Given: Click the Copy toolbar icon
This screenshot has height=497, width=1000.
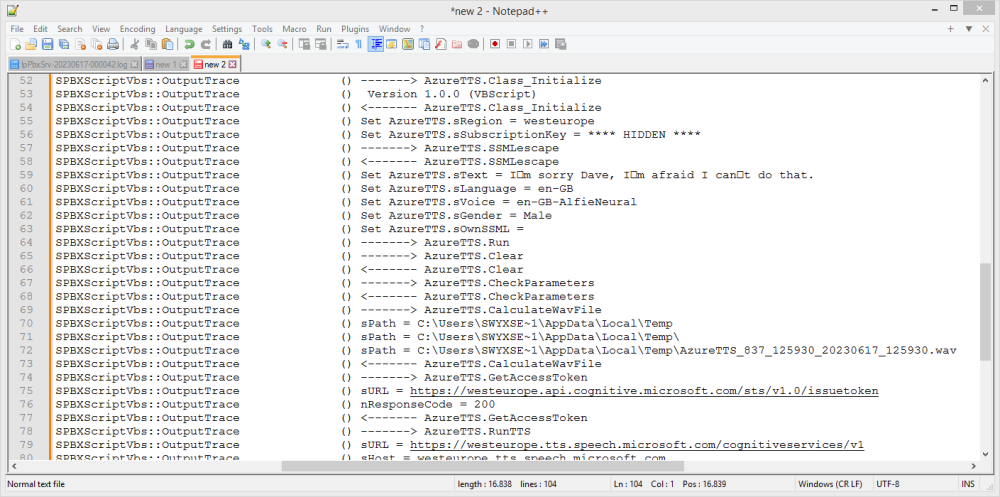Looking at the screenshot, I should pos(151,44).
